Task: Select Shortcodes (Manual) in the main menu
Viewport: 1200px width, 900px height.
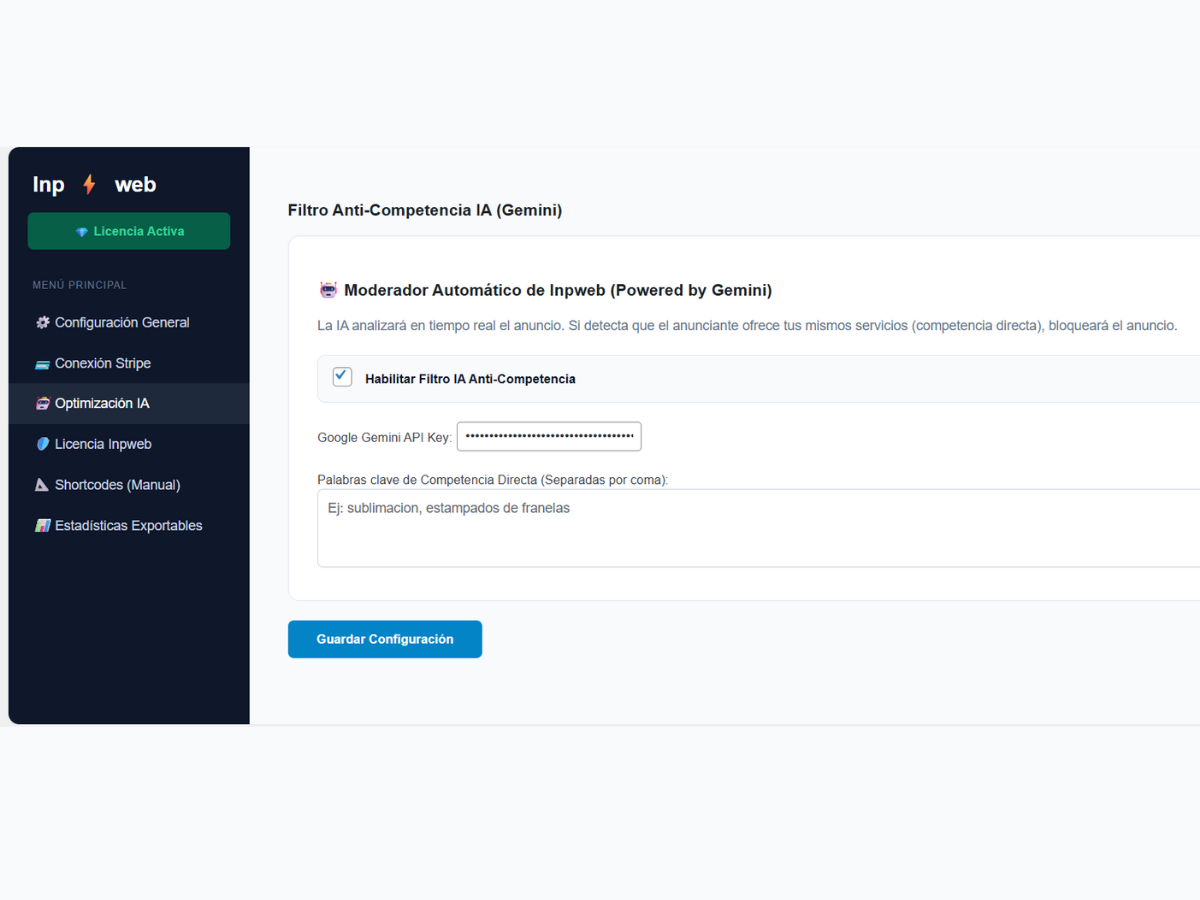Action: (x=117, y=484)
